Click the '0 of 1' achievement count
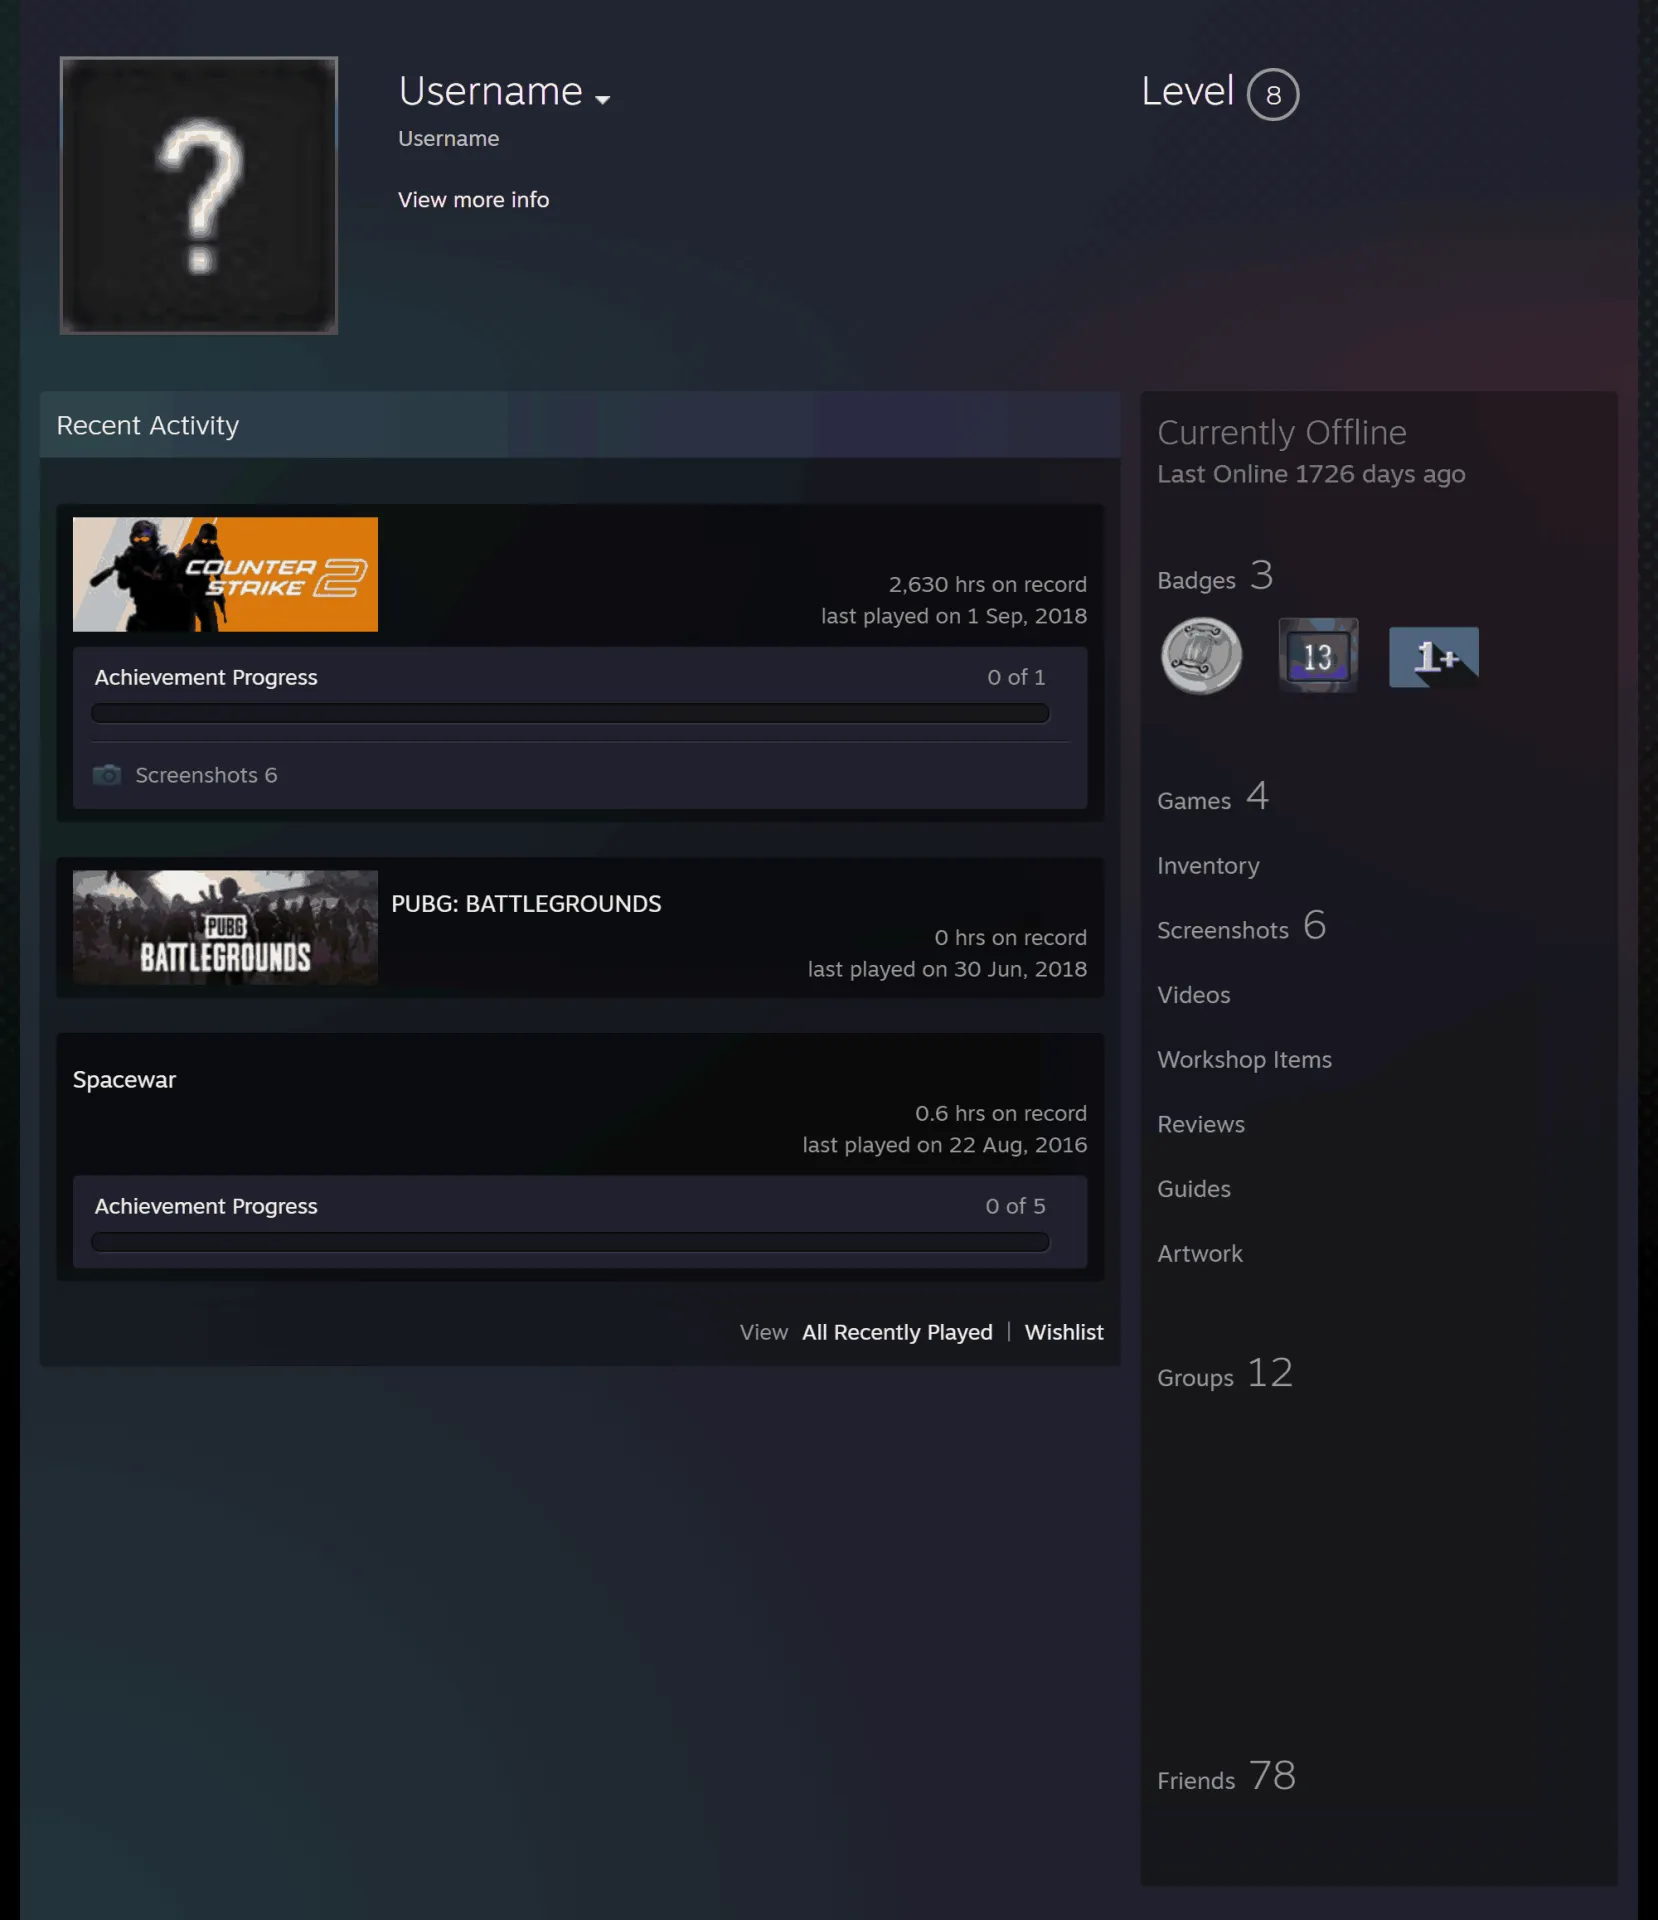Screen dimensions: 1658x1920 coord(1016,677)
